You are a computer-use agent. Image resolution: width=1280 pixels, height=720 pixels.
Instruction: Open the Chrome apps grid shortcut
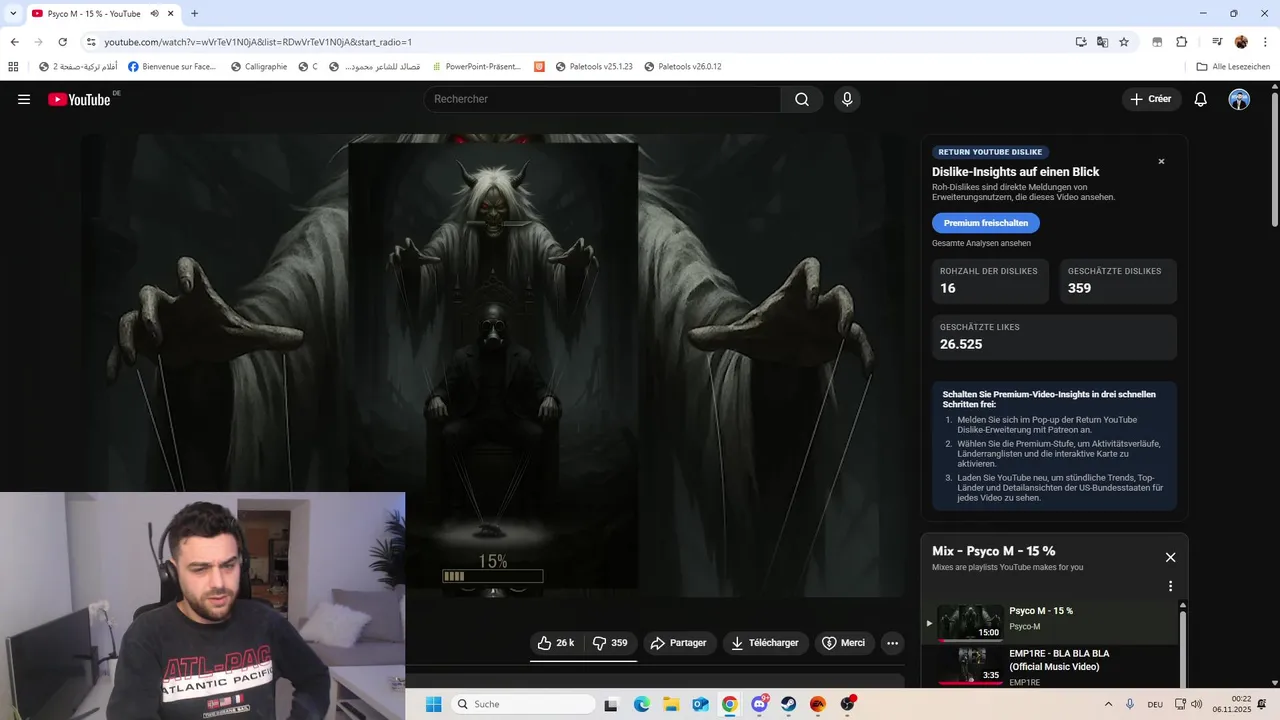[x=13, y=67]
